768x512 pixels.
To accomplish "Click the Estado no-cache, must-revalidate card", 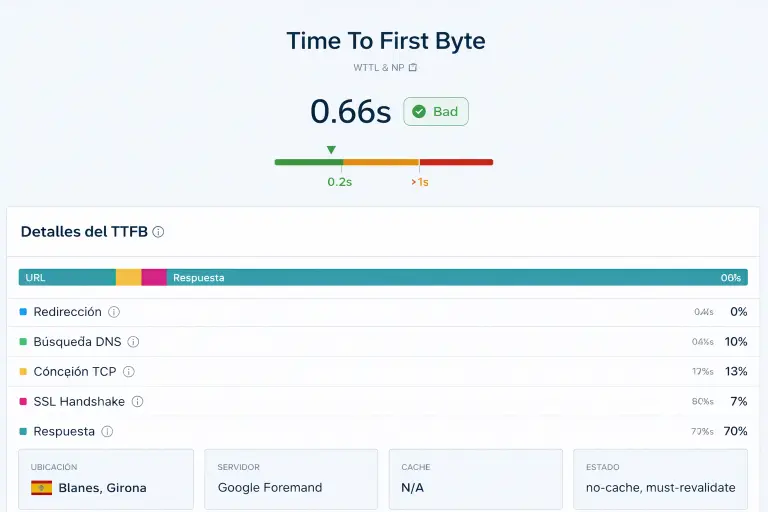I will (x=660, y=478).
